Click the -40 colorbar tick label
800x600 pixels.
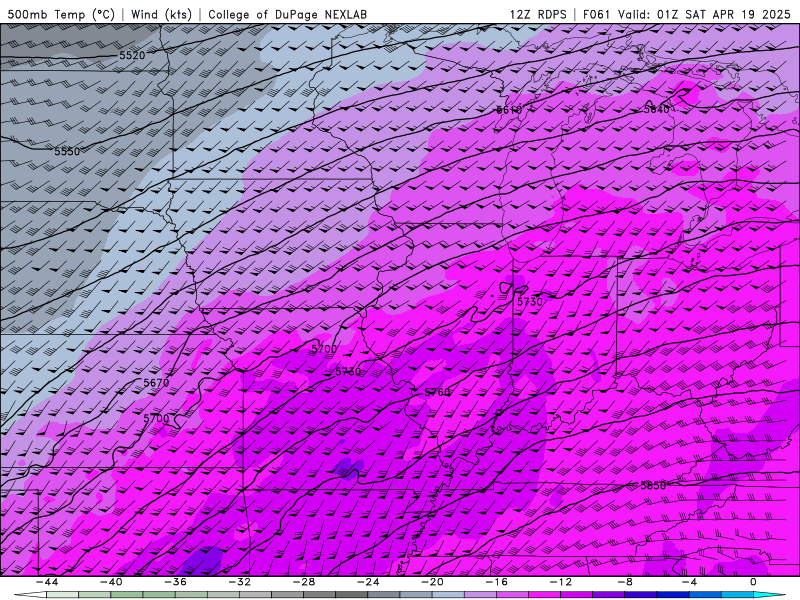pos(111,582)
